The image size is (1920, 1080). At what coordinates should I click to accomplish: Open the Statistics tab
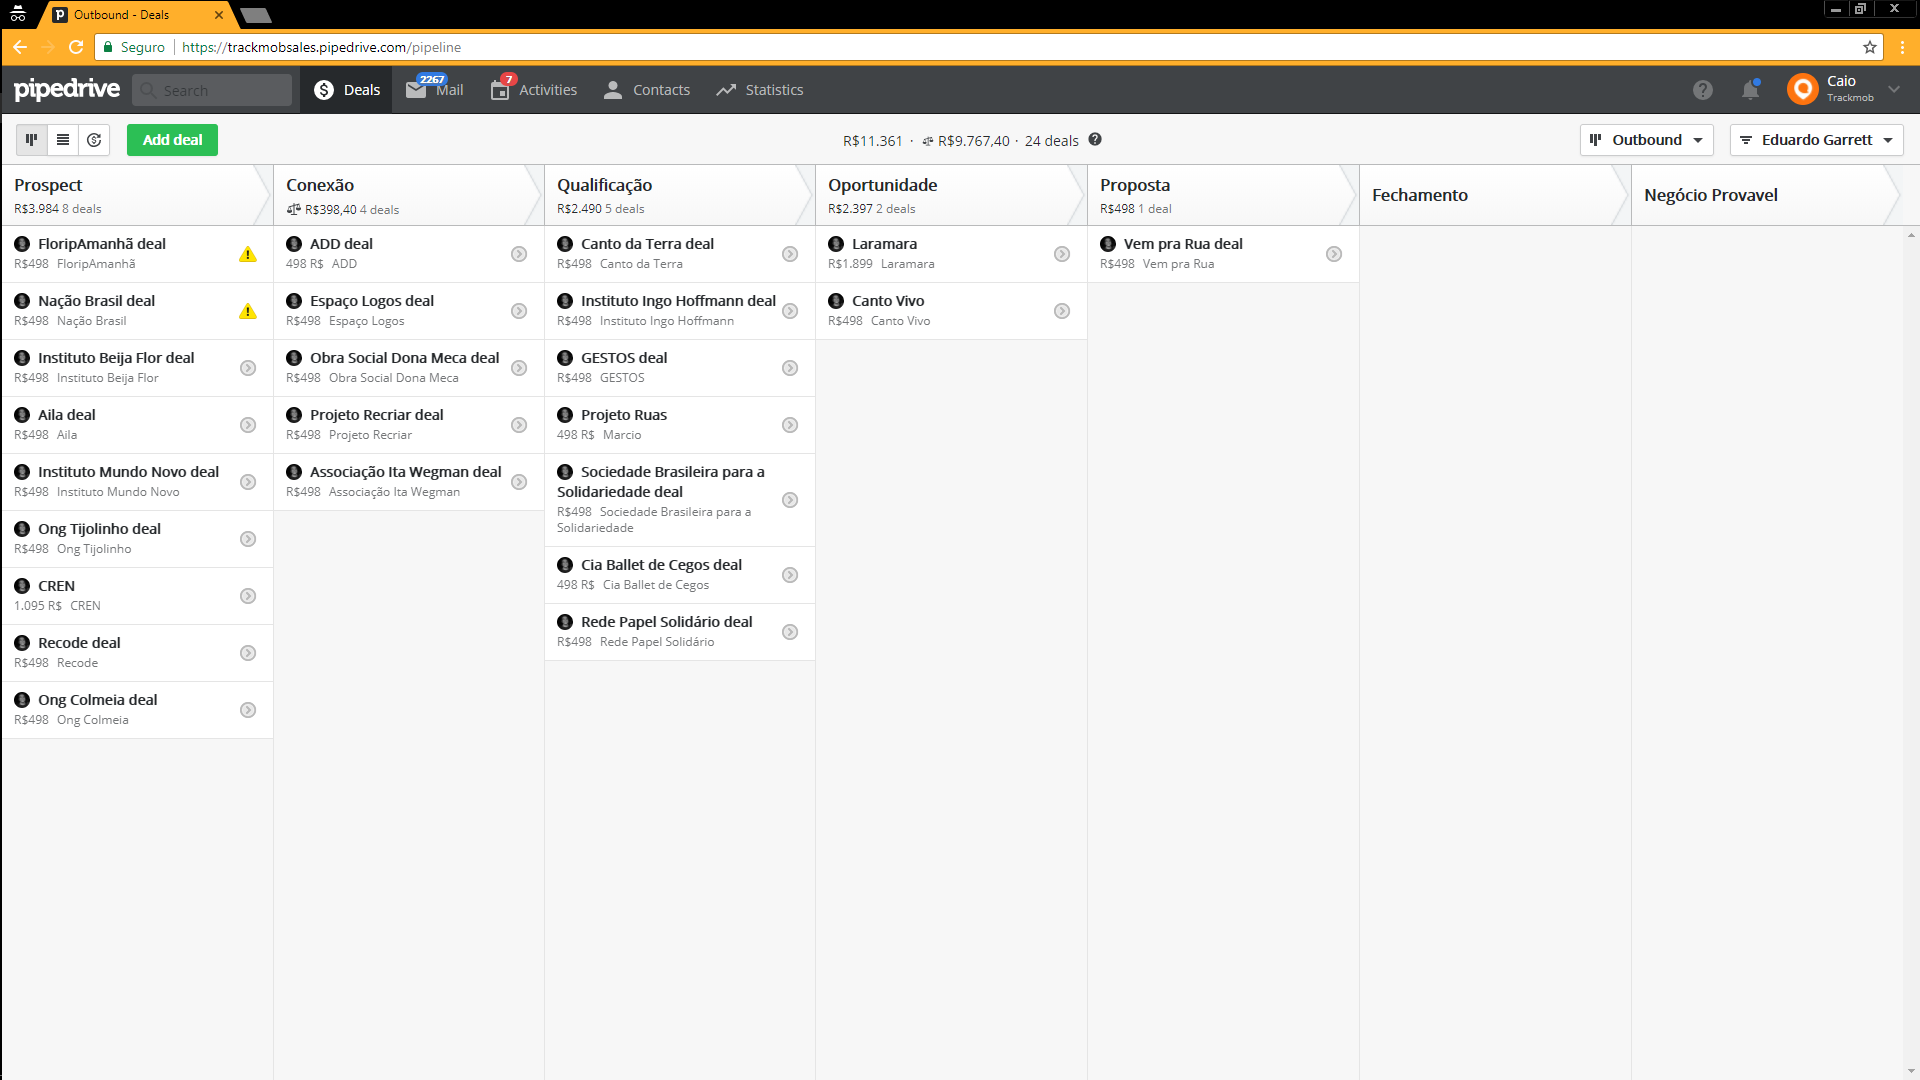(760, 90)
